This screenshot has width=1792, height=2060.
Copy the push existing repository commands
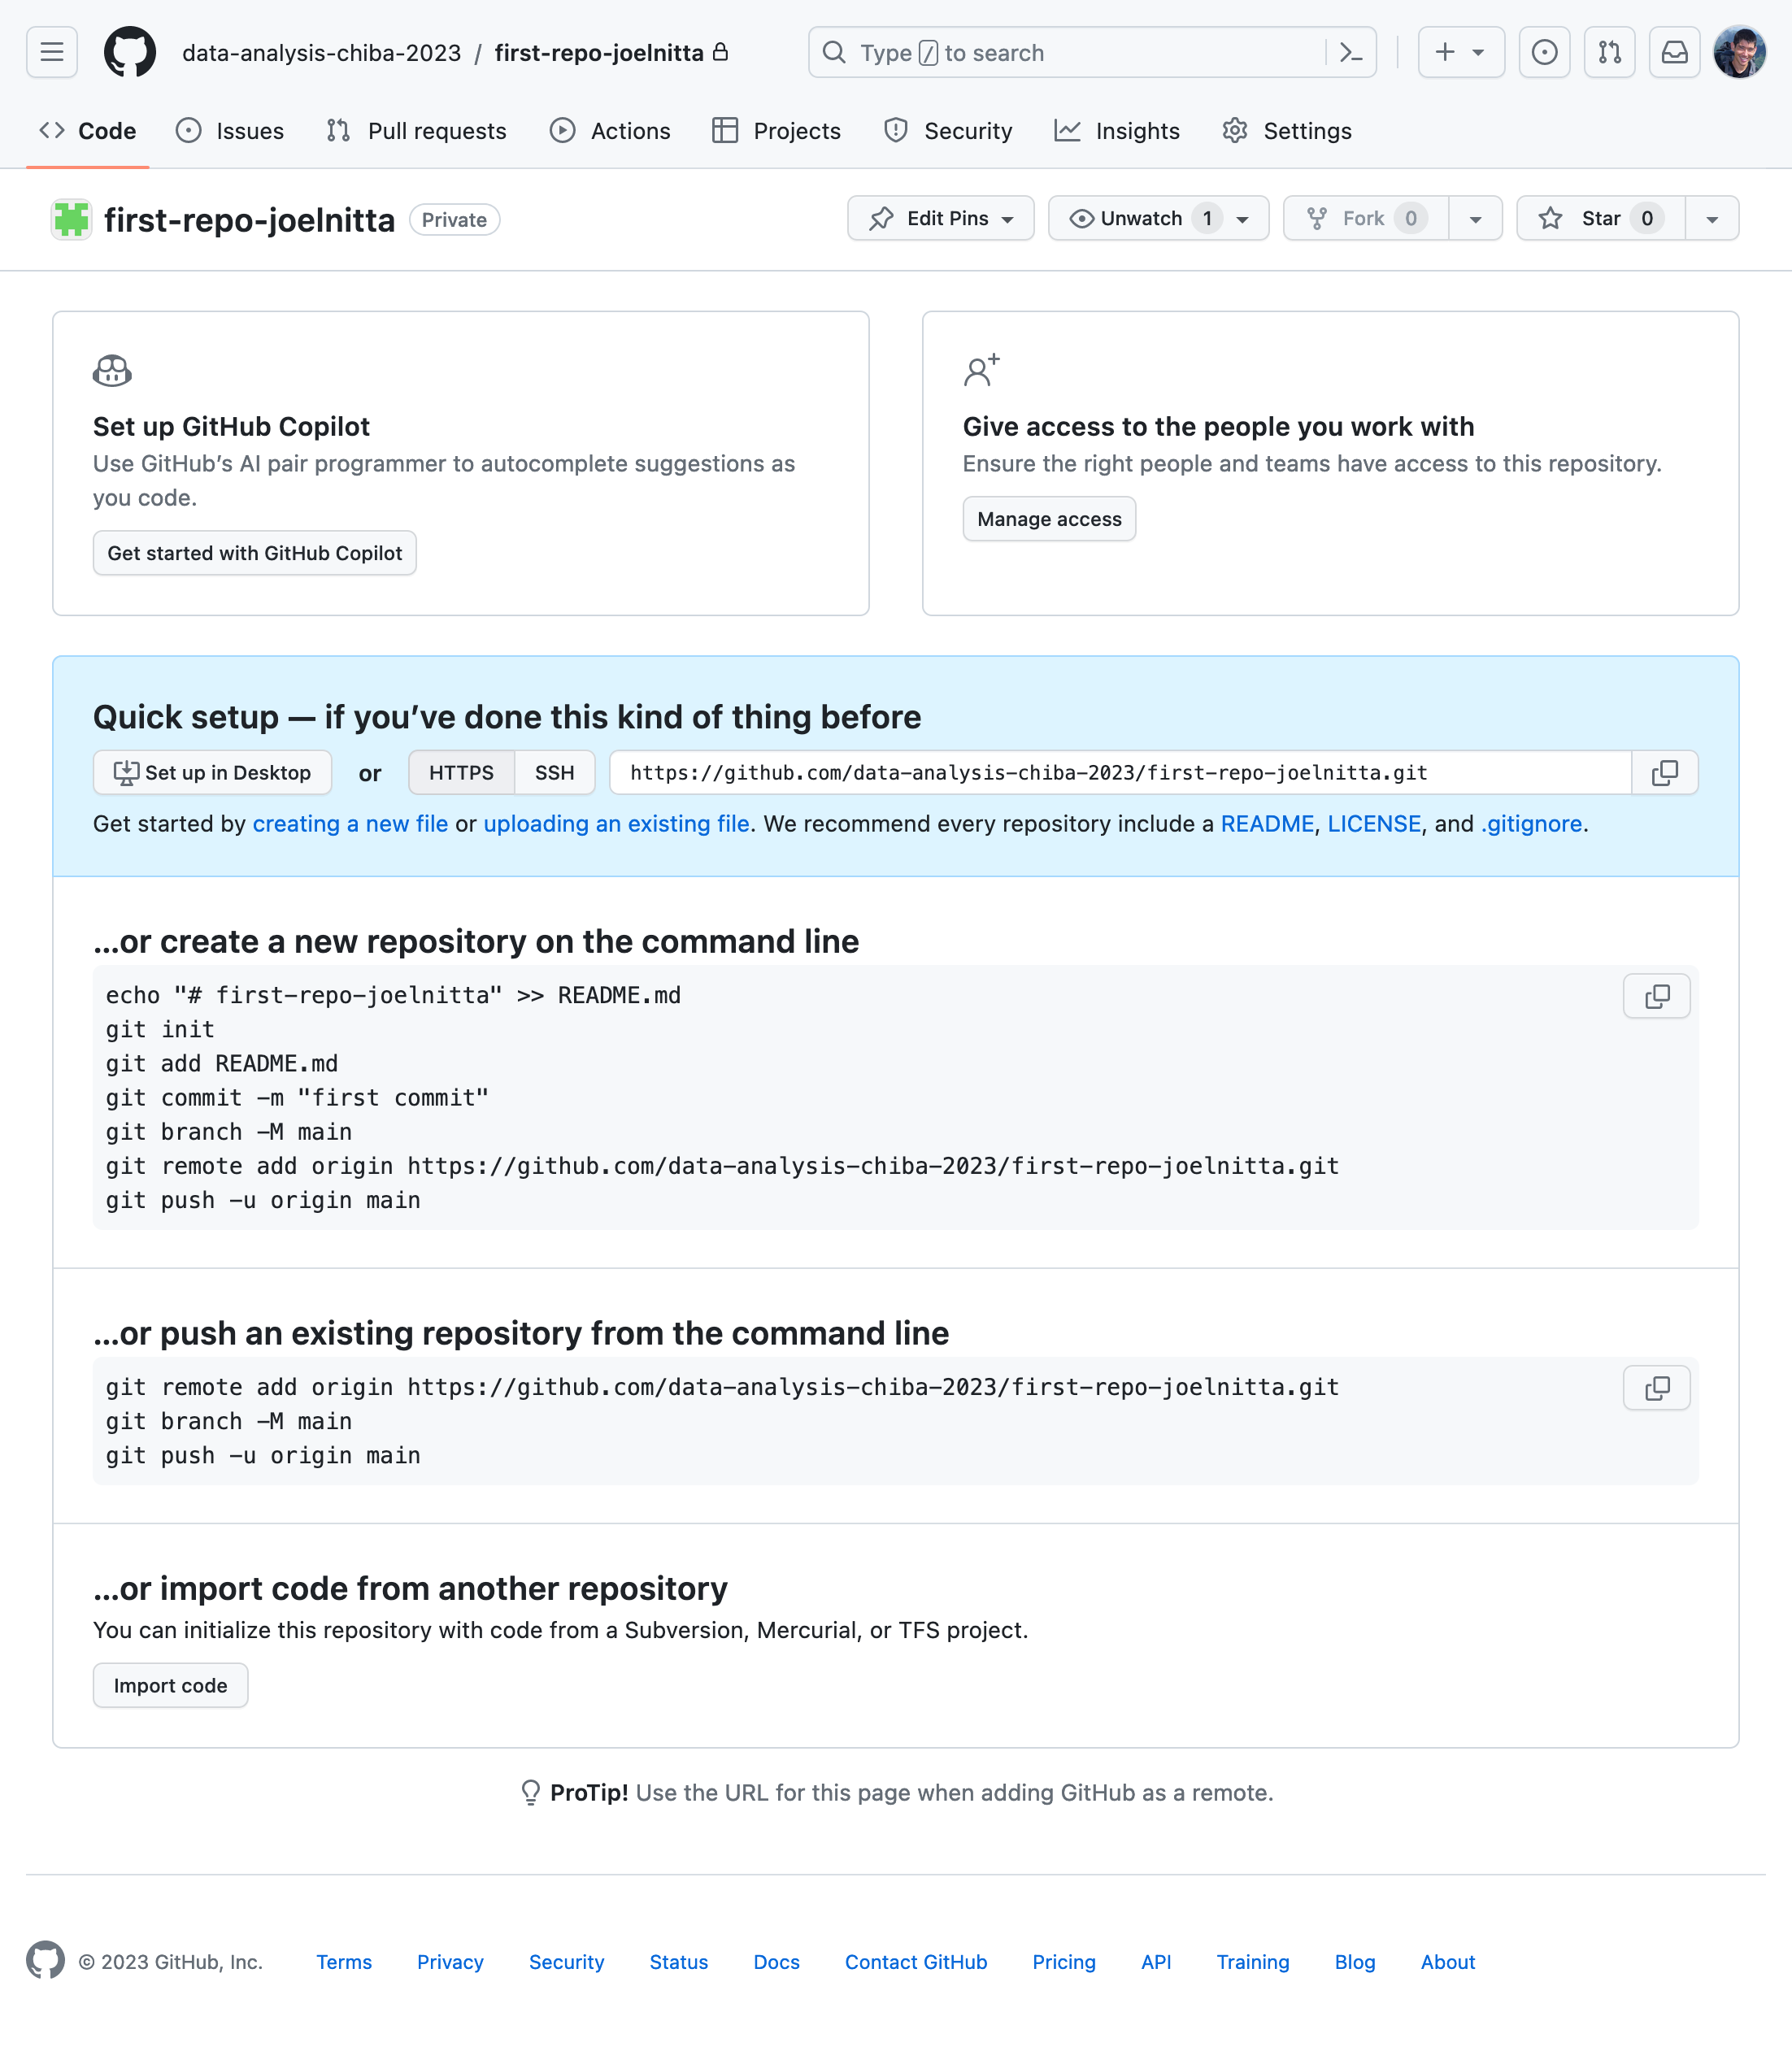pos(1656,1388)
